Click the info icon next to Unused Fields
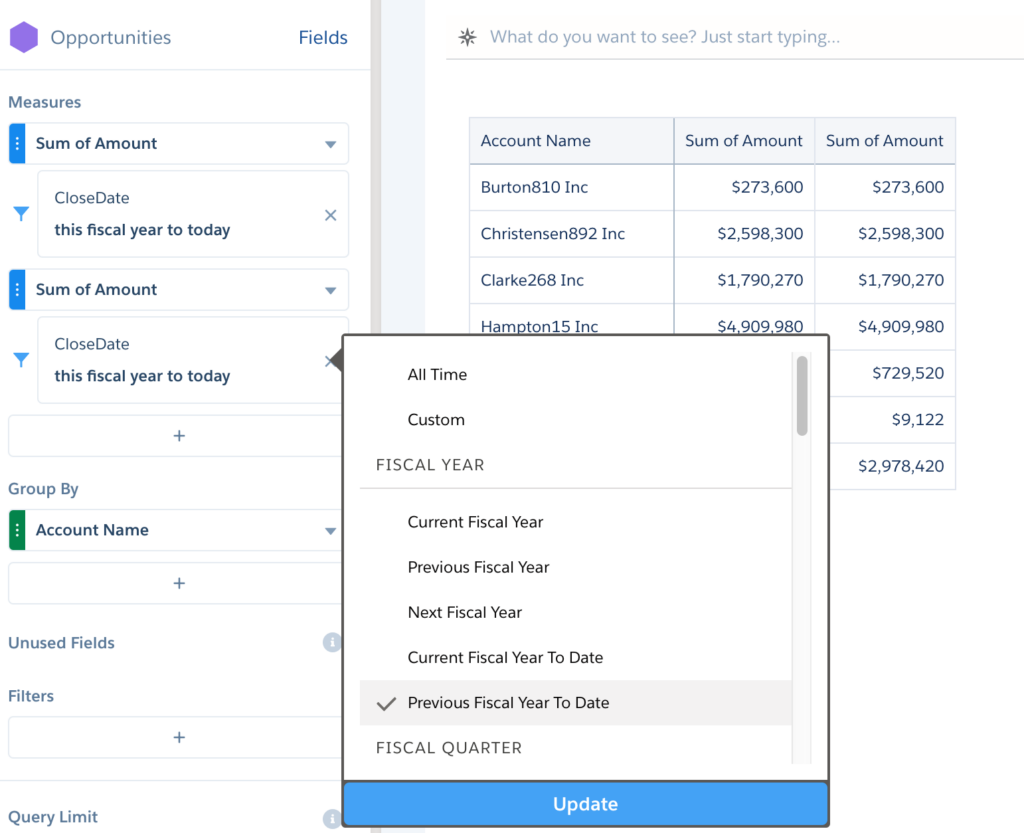The height and width of the screenshot is (833, 1024). click(x=332, y=643)
